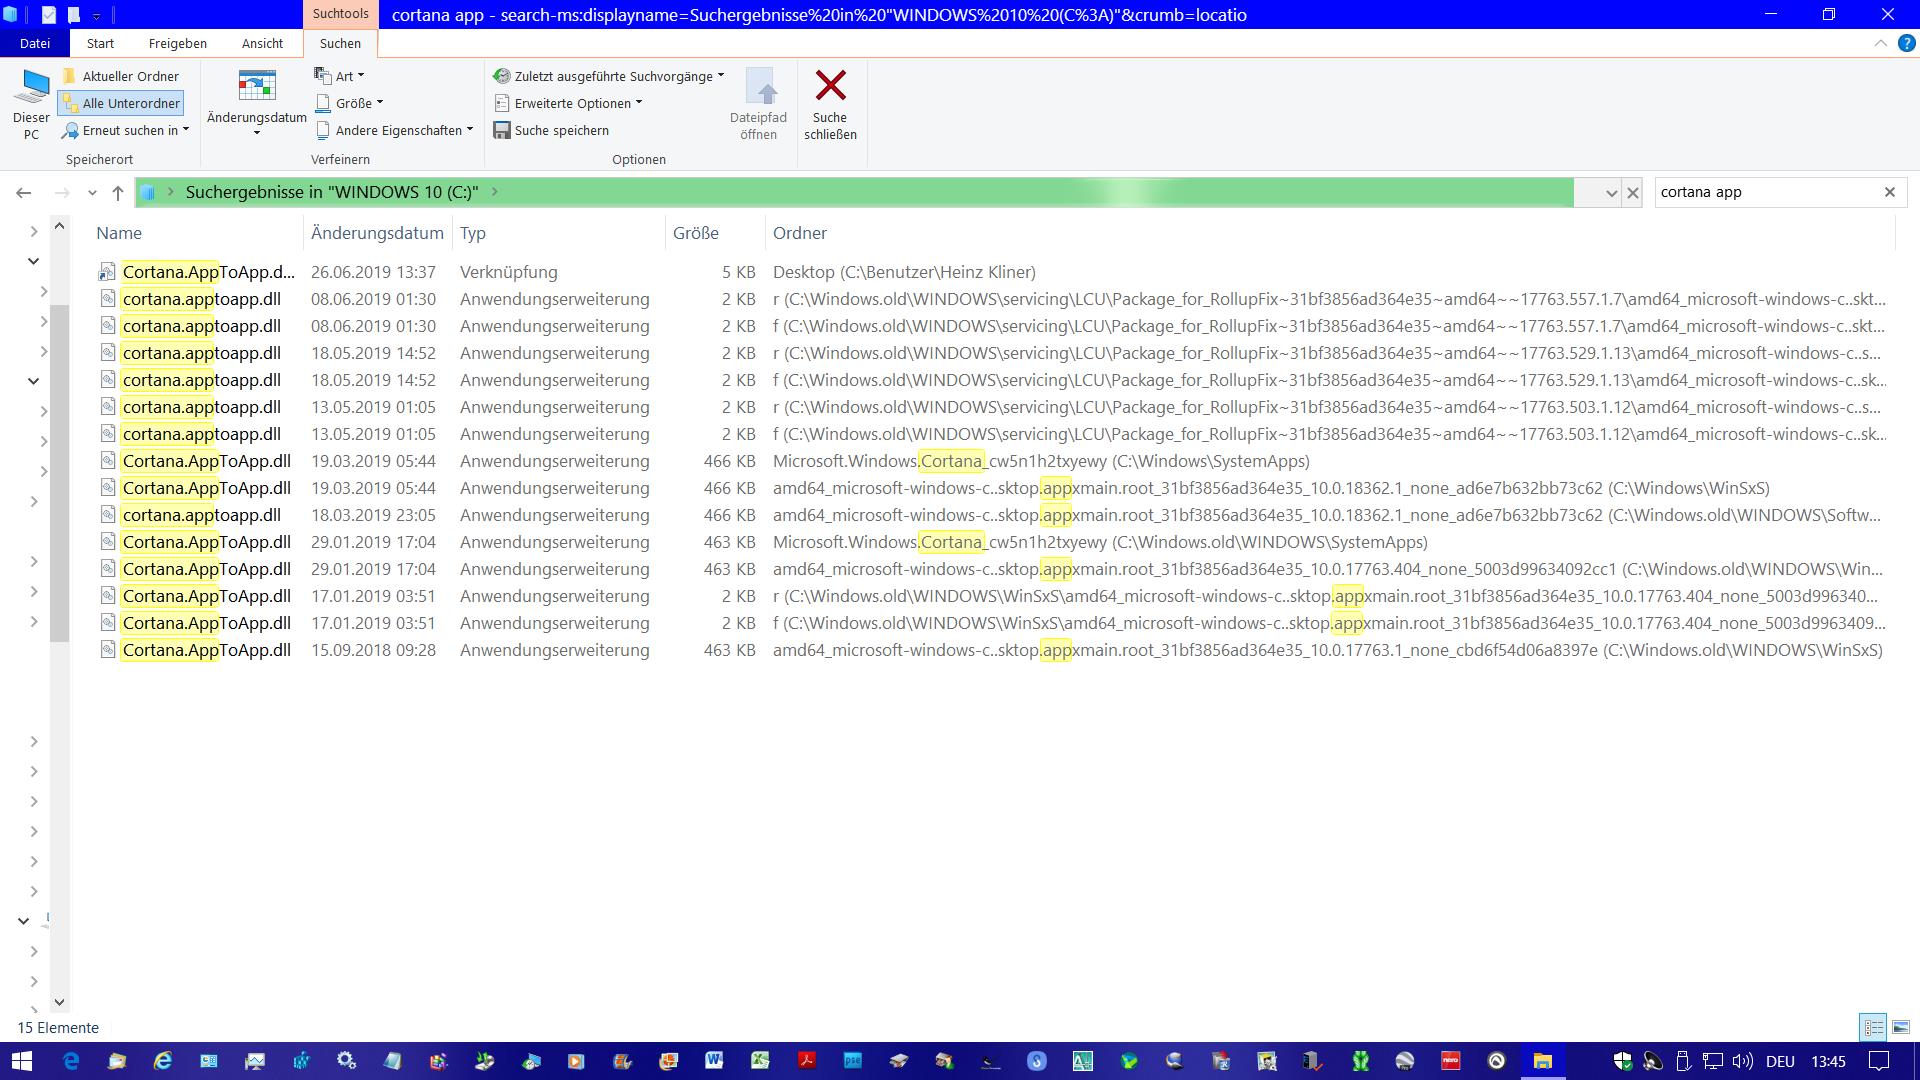Image resolution: width=1920 pixels, height=1080 pixels.
Task: Expand the Art filter dropdown
Action: (x=340, y=76)
